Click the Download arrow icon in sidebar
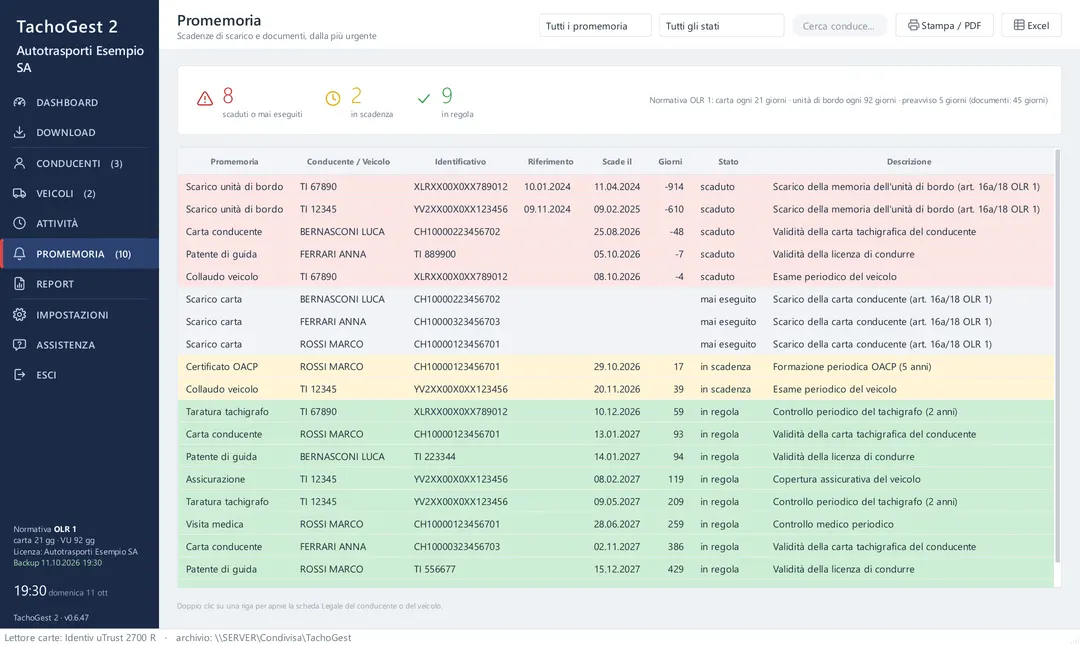 [19, 132]
